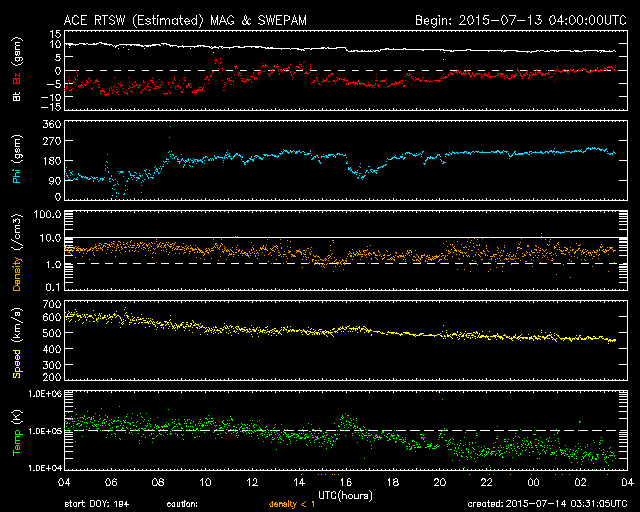
Task: Click the "18" hour label on the time axis
Action: (x=393, y=483)
